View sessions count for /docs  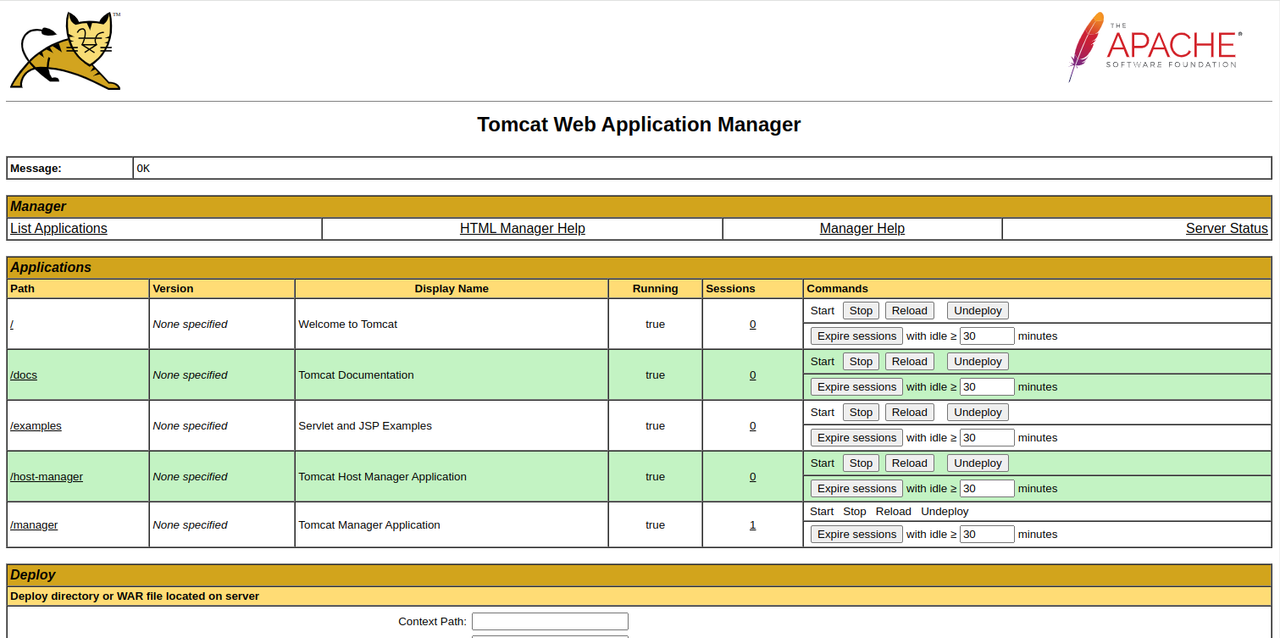pyautogui.click(x=753, y=375)
